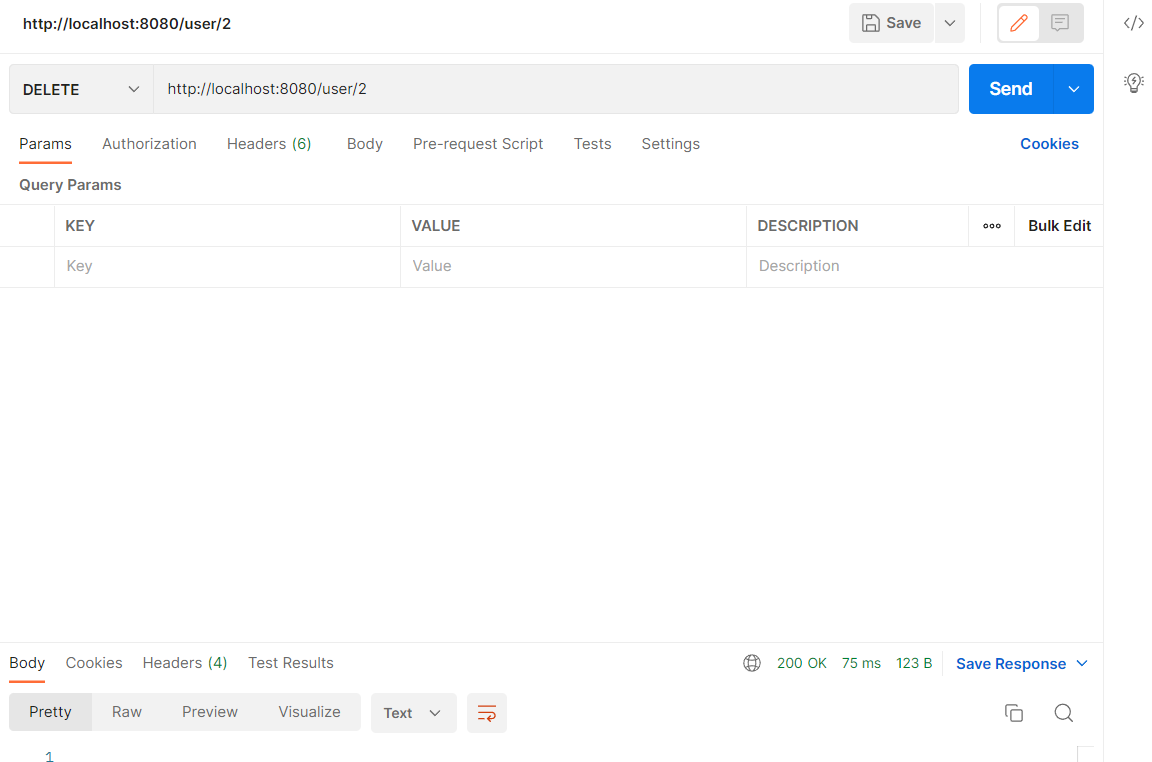This screenshot has height=762, width=1152.
Task: Search the response with the magnifier icon
Action: pos(1063,713)
